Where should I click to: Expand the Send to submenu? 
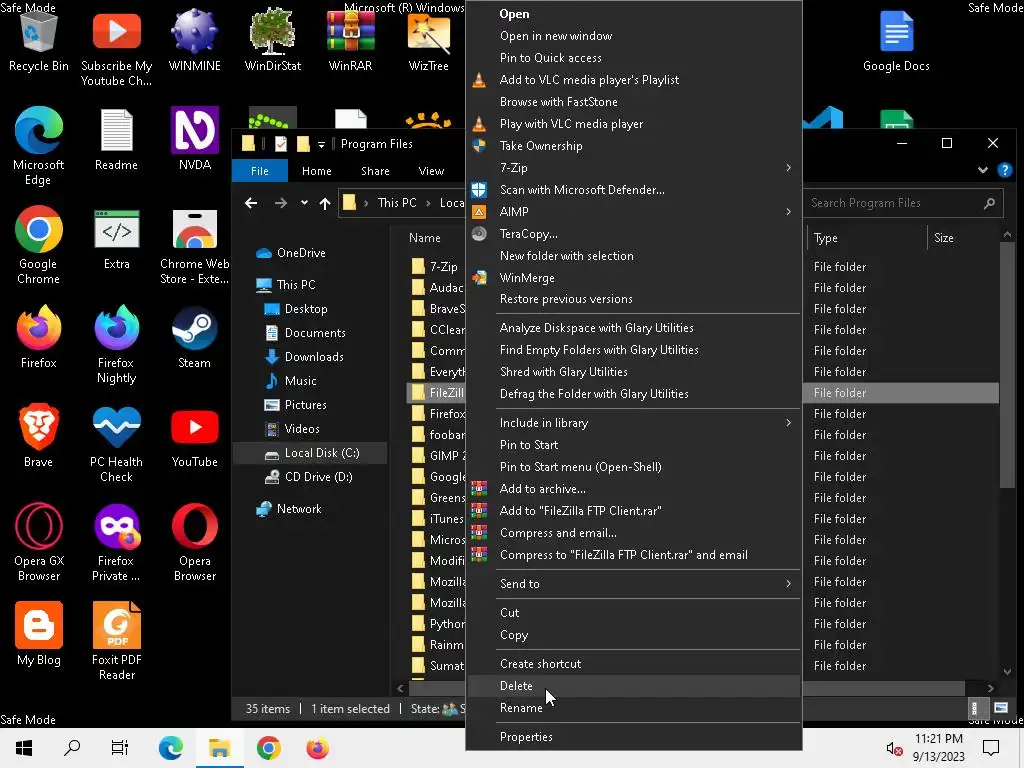633,584
